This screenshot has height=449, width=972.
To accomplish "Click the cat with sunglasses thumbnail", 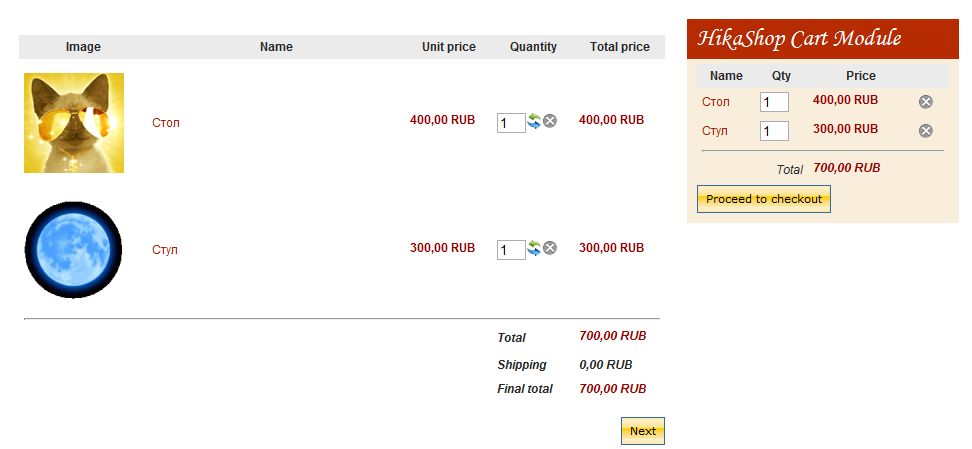I will point(74,123).
